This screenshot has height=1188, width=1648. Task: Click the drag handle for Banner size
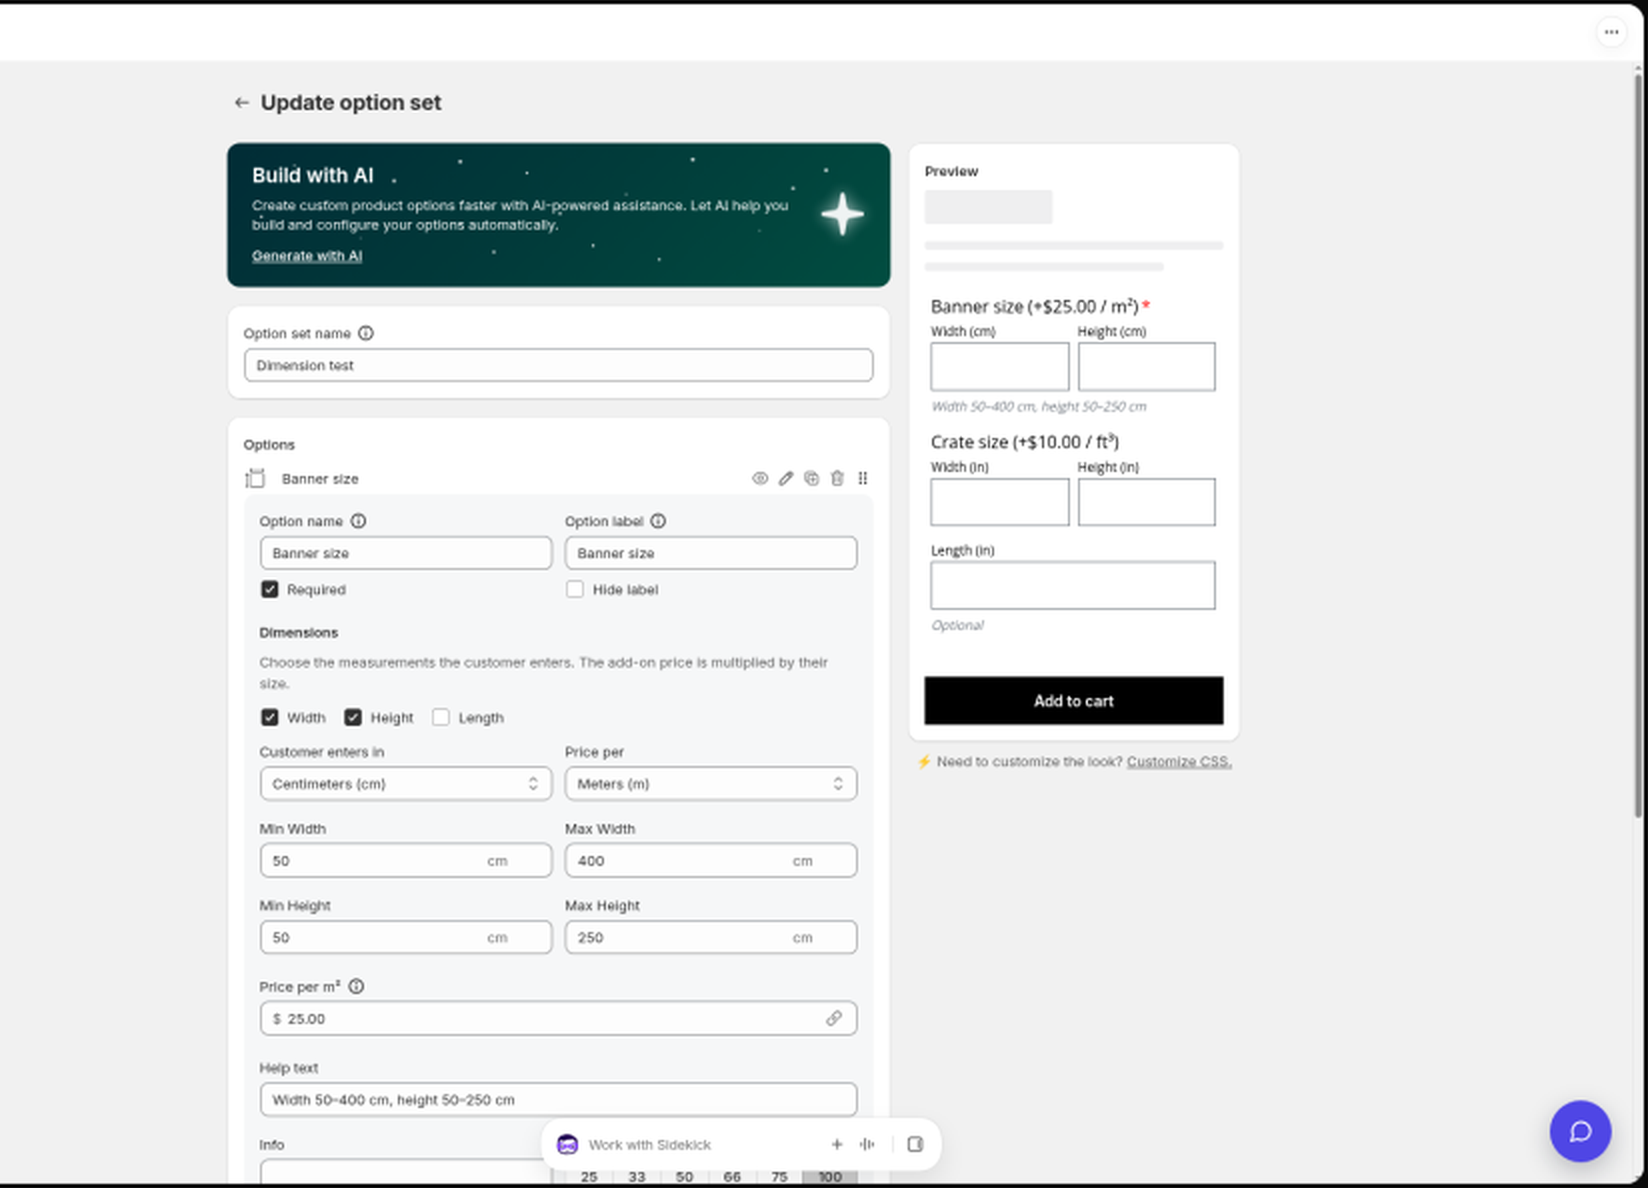[862, 478]
